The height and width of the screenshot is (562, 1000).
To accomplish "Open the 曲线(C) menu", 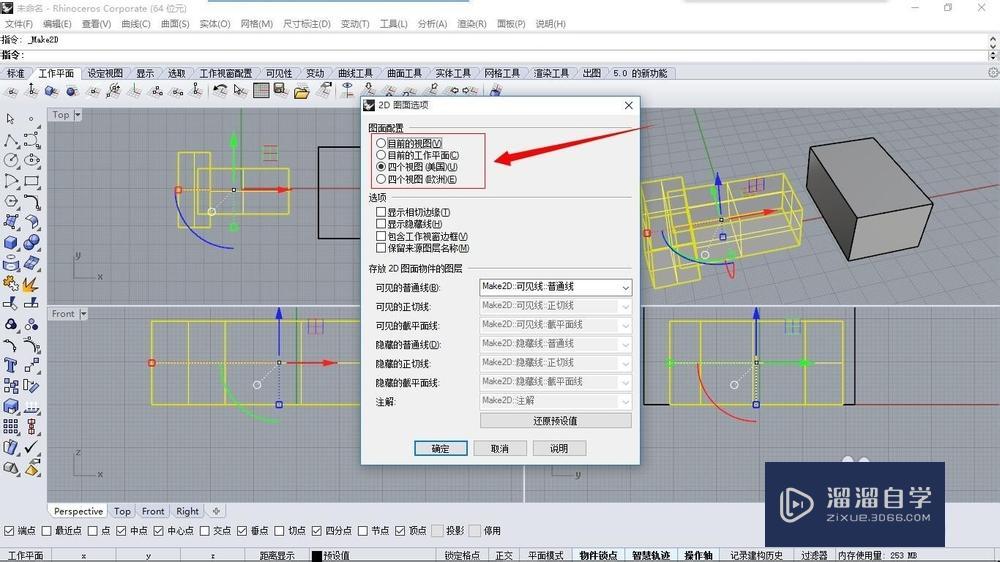I will pyautogui.click(x=136, y=24).
